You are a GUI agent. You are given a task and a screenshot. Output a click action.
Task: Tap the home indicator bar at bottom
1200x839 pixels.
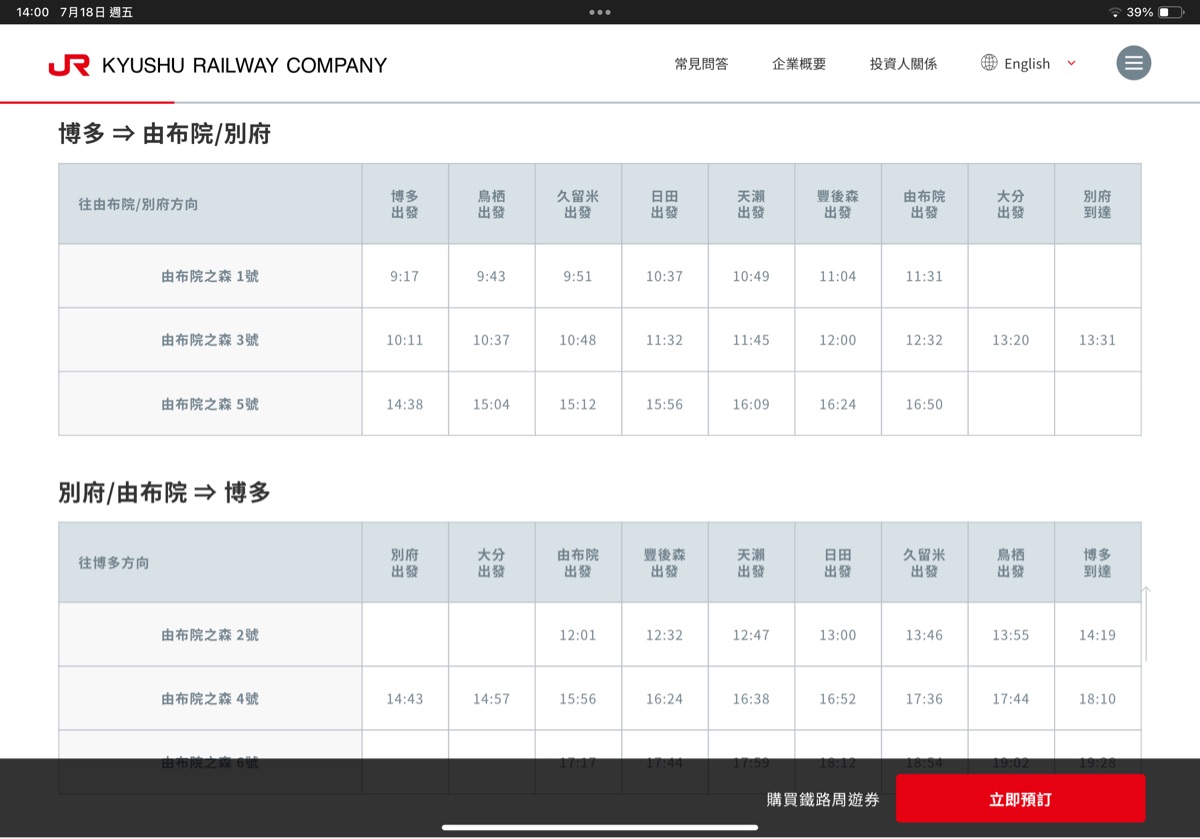[600, 827]
